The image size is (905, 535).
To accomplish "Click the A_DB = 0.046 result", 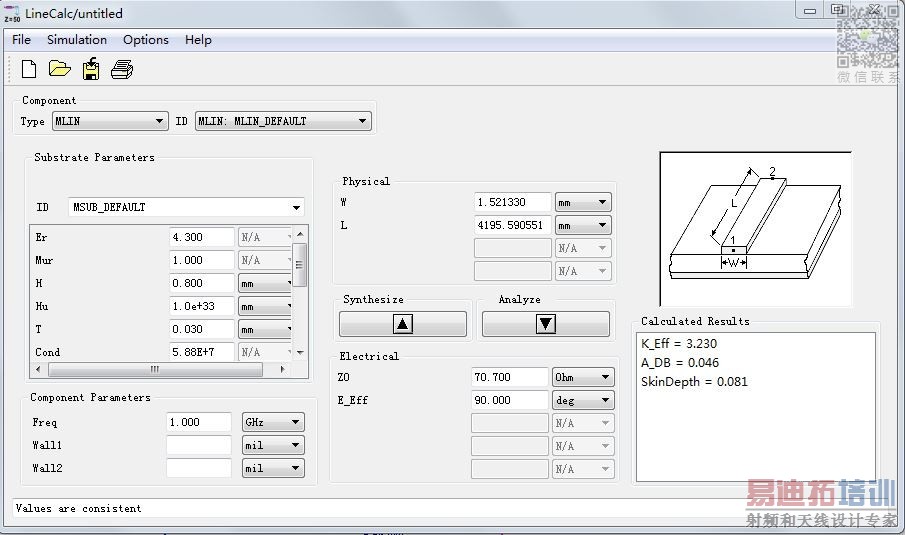I will tap(680, 363).
